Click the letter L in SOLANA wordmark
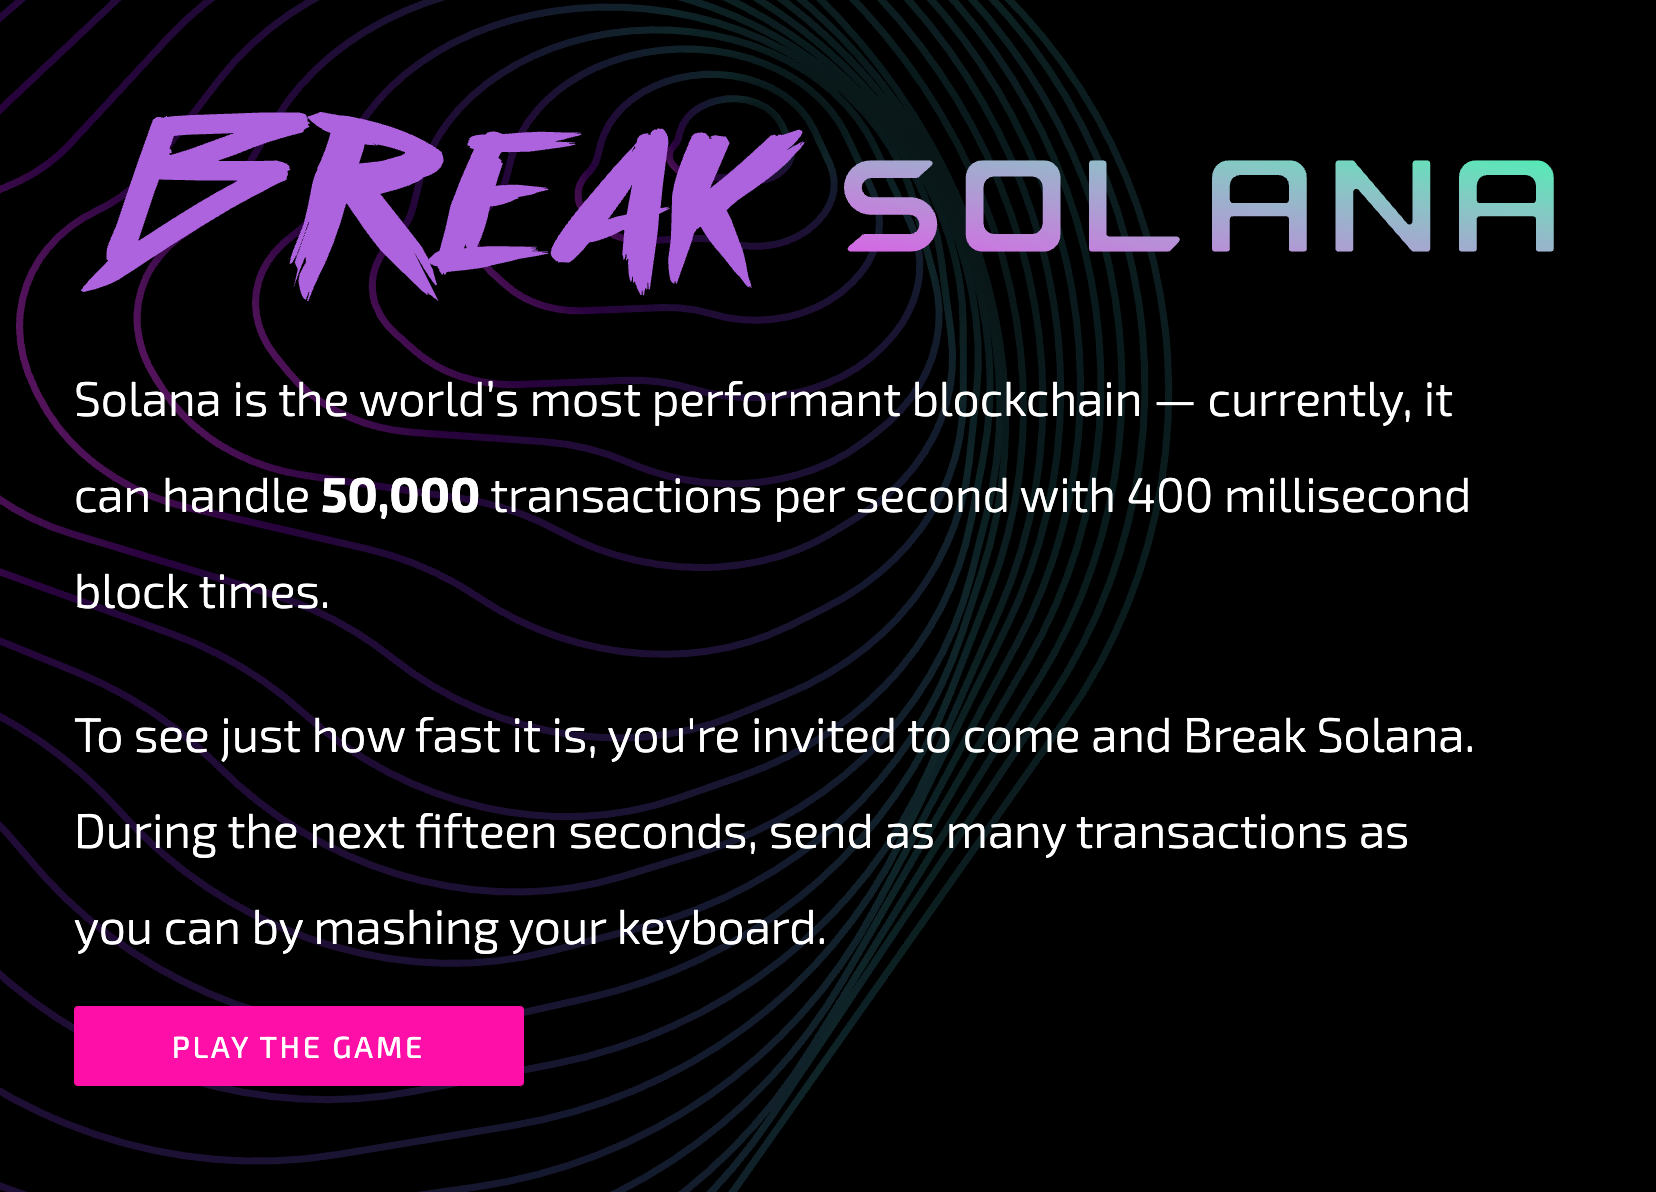 1133,206
